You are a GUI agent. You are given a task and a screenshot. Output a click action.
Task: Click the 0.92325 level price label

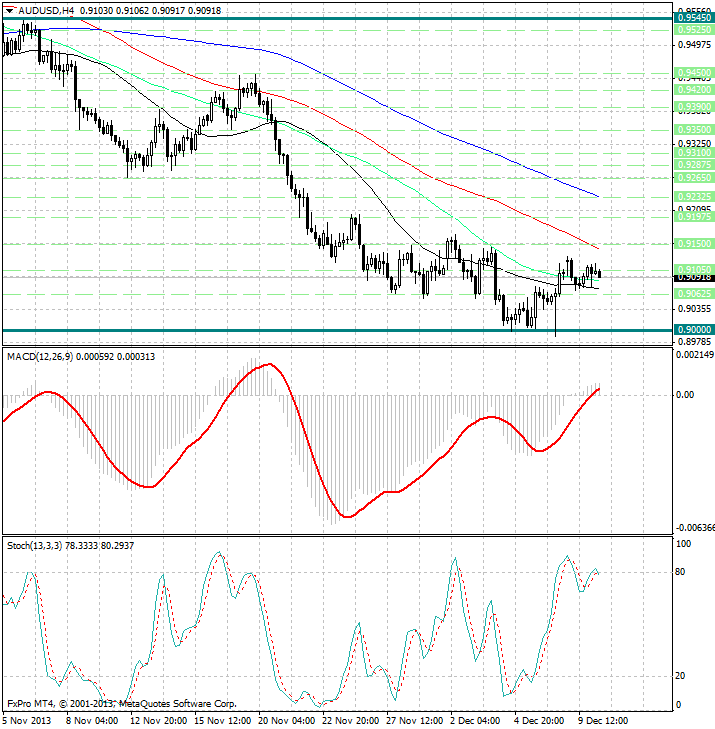coord(694,197)
